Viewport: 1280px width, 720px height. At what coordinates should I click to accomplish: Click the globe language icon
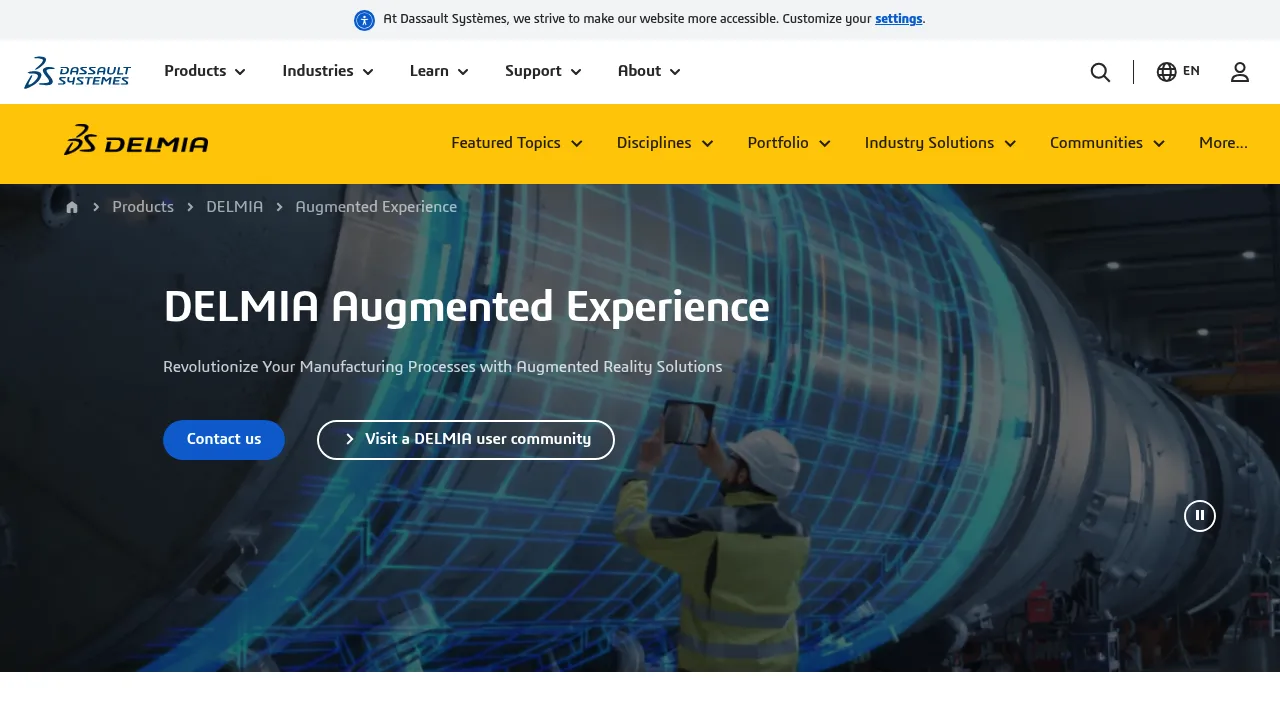1166,72
